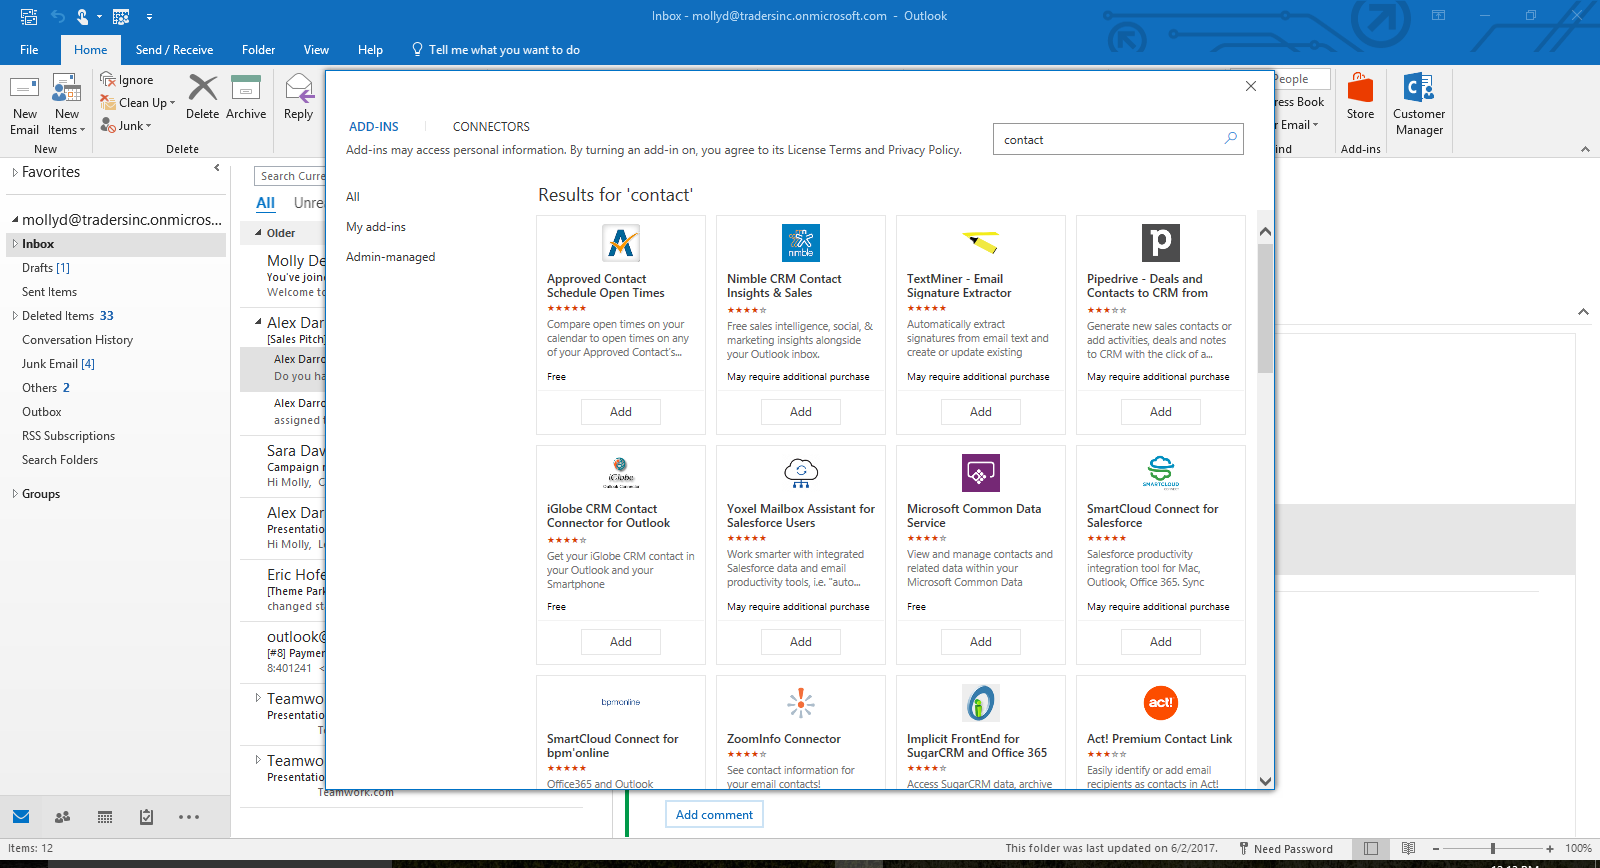Select the Implicit FrontEnd SugarCRM logo
The image size is (1600, 868).
[981, 703]
